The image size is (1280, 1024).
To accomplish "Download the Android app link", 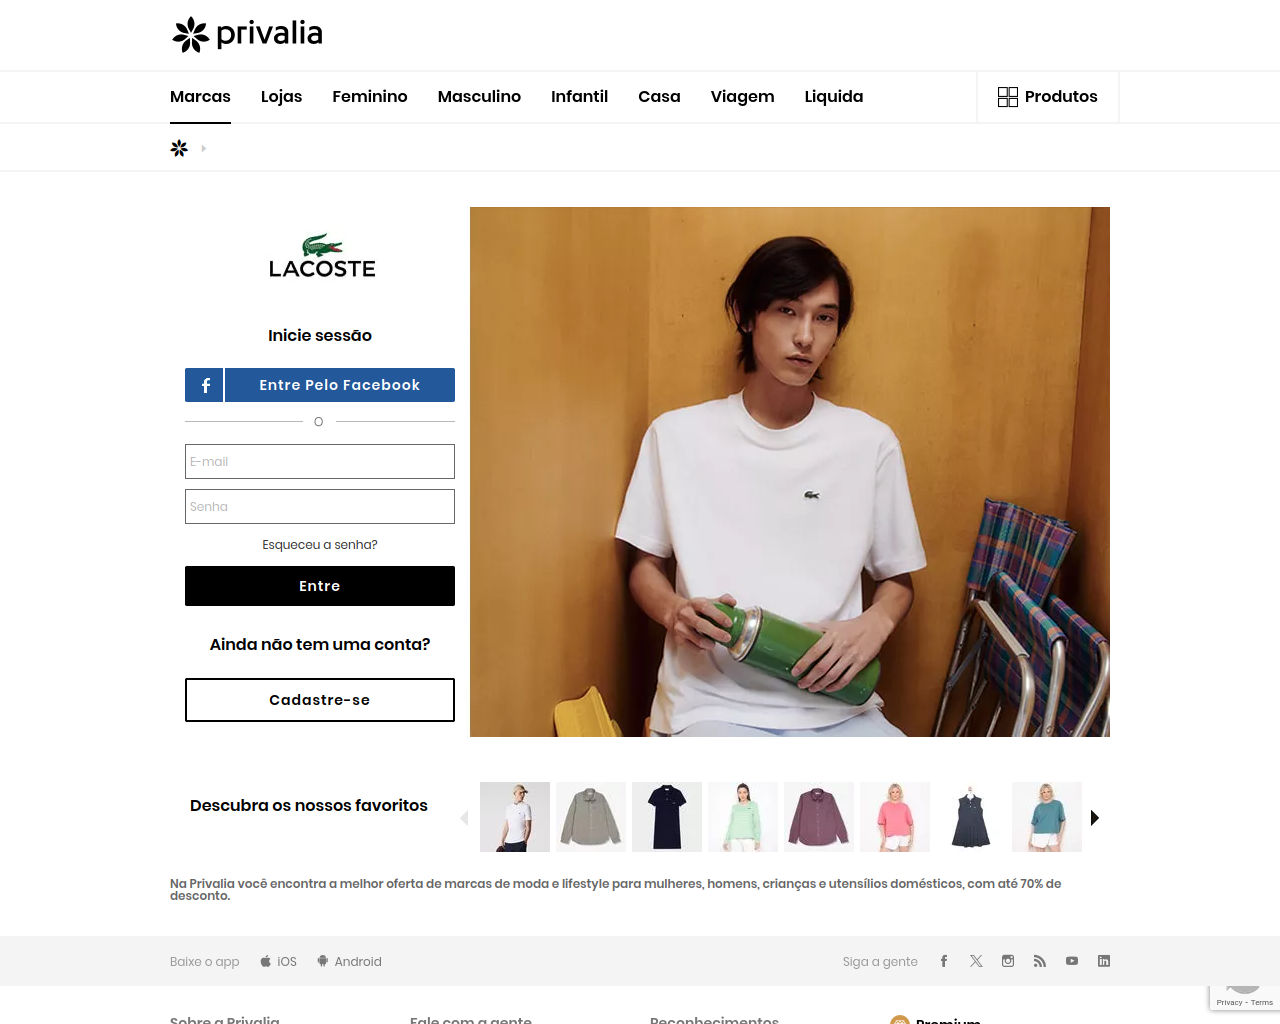I will point(349,962).
